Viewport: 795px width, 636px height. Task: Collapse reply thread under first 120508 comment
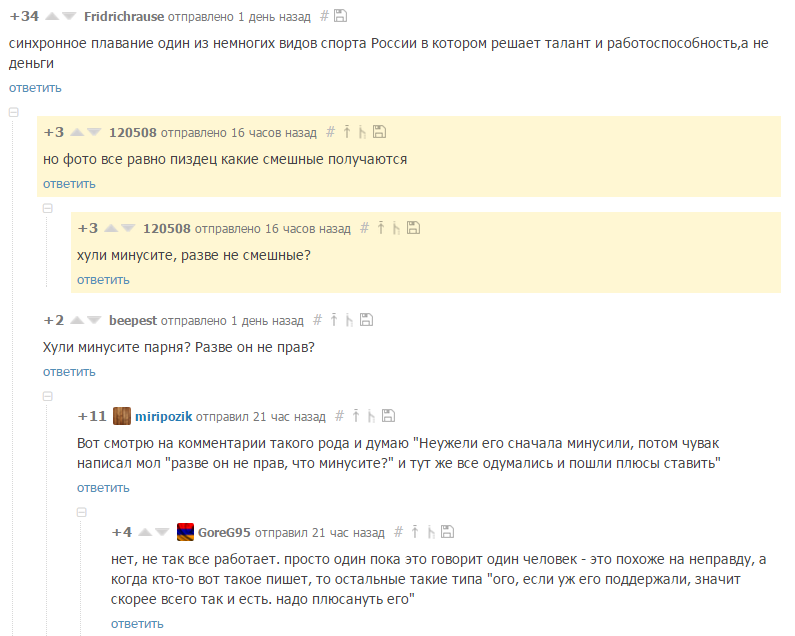(48, 208)
